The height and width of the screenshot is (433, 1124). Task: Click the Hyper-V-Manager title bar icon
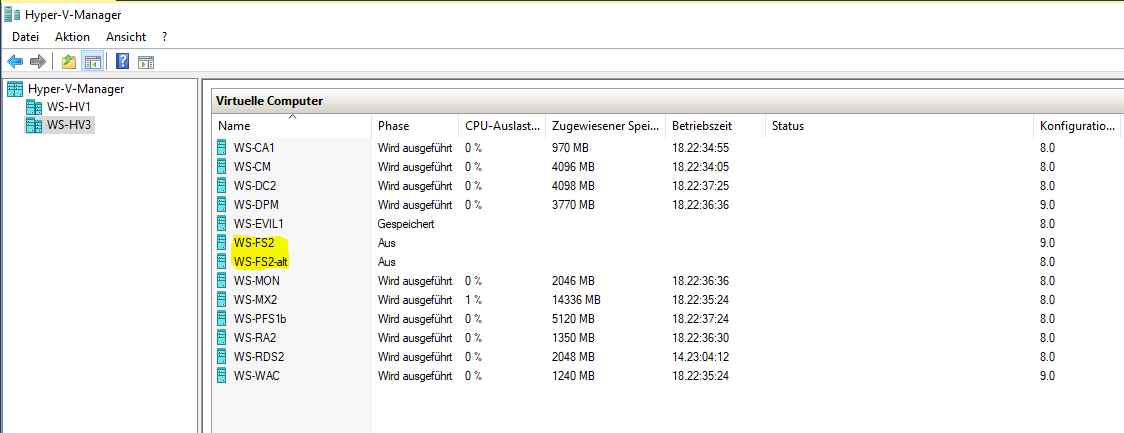click(x=12, y=14)
